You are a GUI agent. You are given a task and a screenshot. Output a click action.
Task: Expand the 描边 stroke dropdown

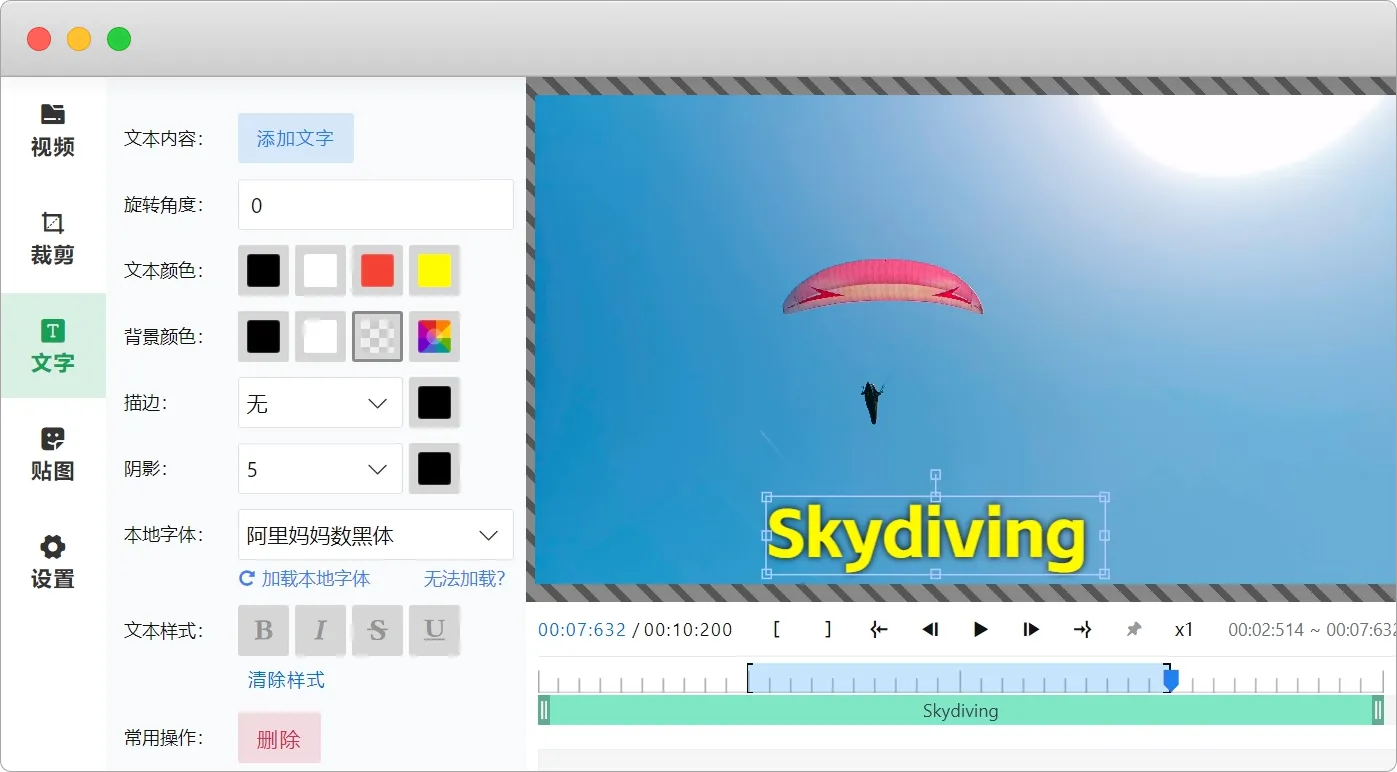(320, 403)
